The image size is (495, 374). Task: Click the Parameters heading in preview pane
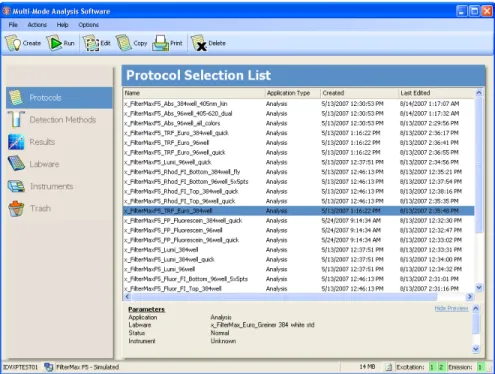point(146,309)
